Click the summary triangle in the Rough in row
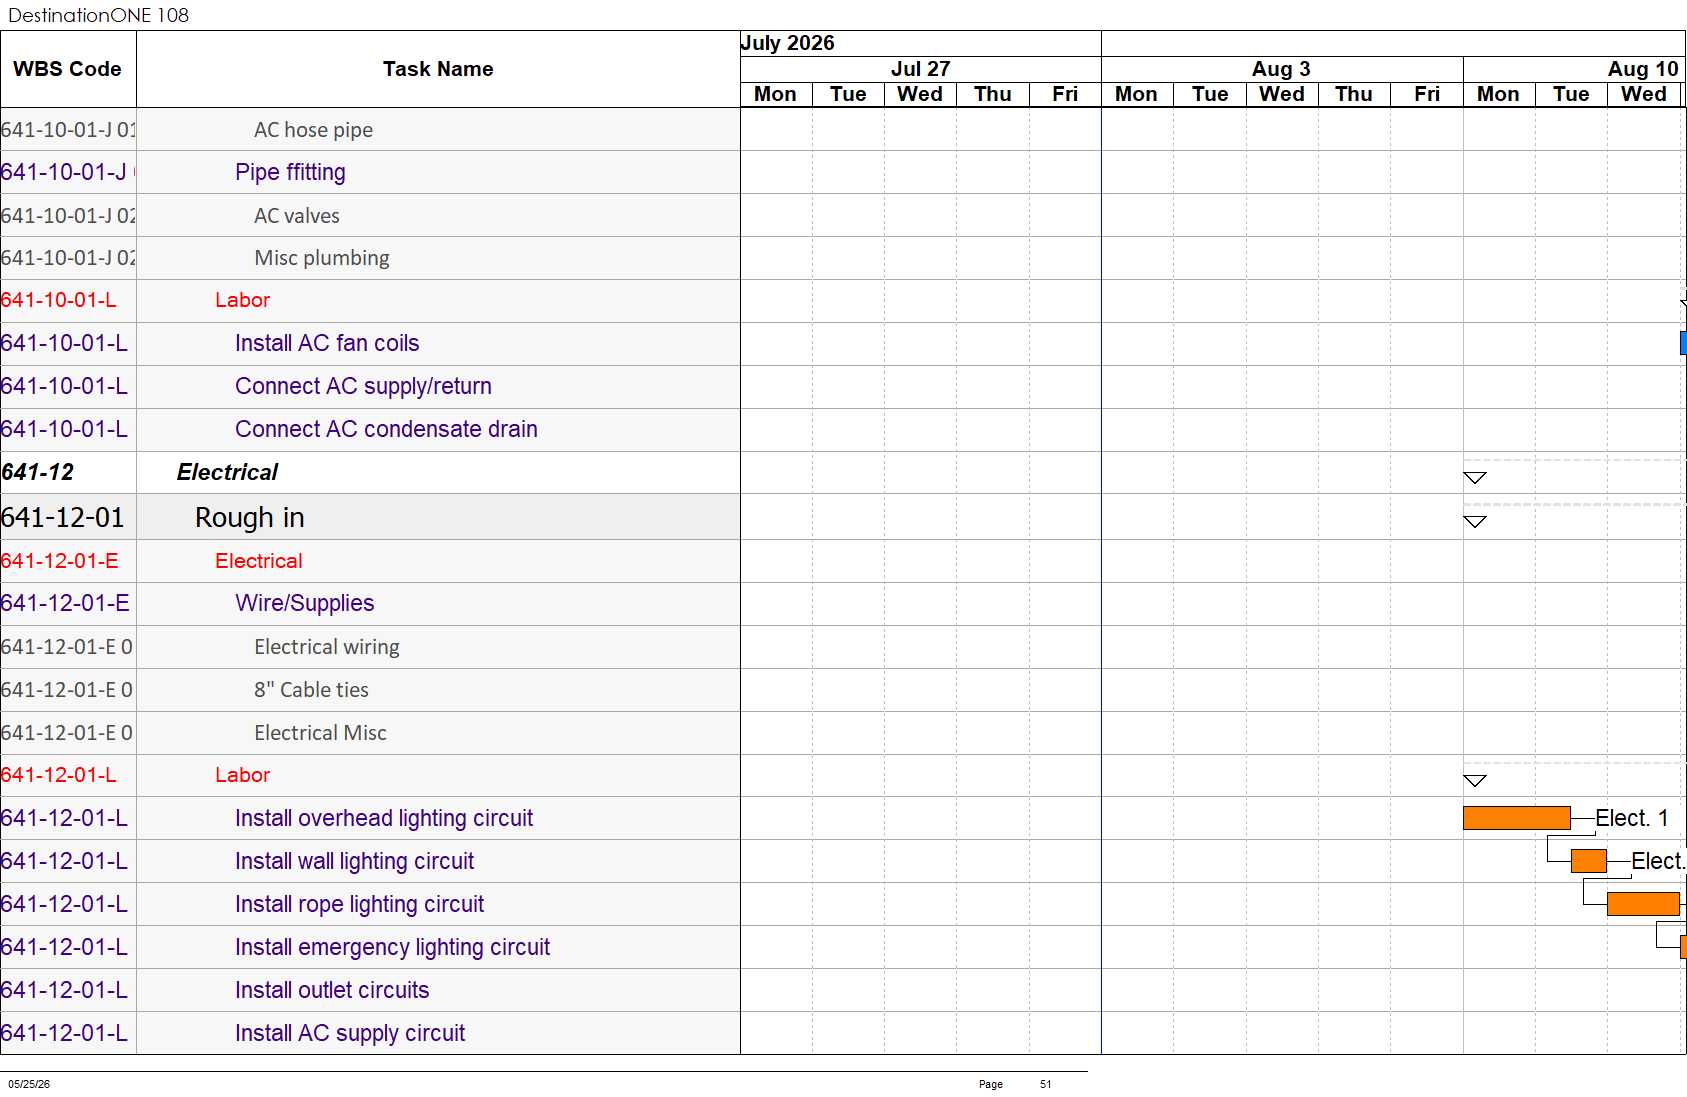This screenshot has width=1687, height=1097. (x=1475, y=522)
